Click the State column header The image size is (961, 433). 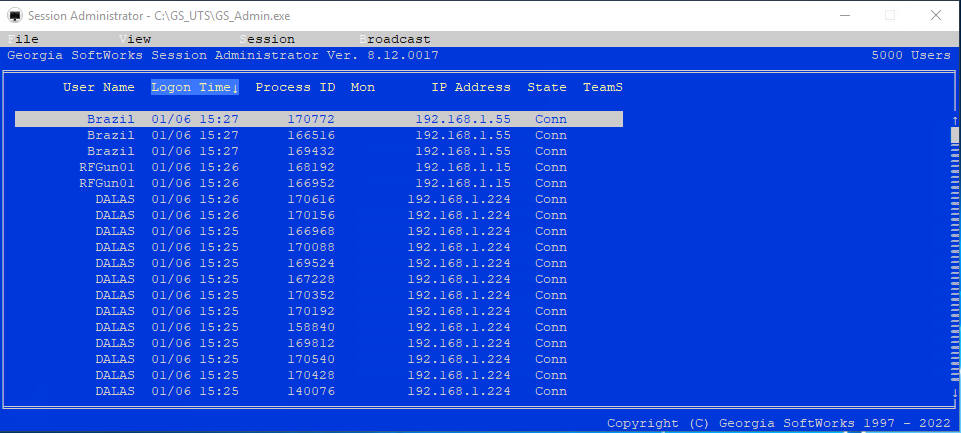tap(547, 87)
